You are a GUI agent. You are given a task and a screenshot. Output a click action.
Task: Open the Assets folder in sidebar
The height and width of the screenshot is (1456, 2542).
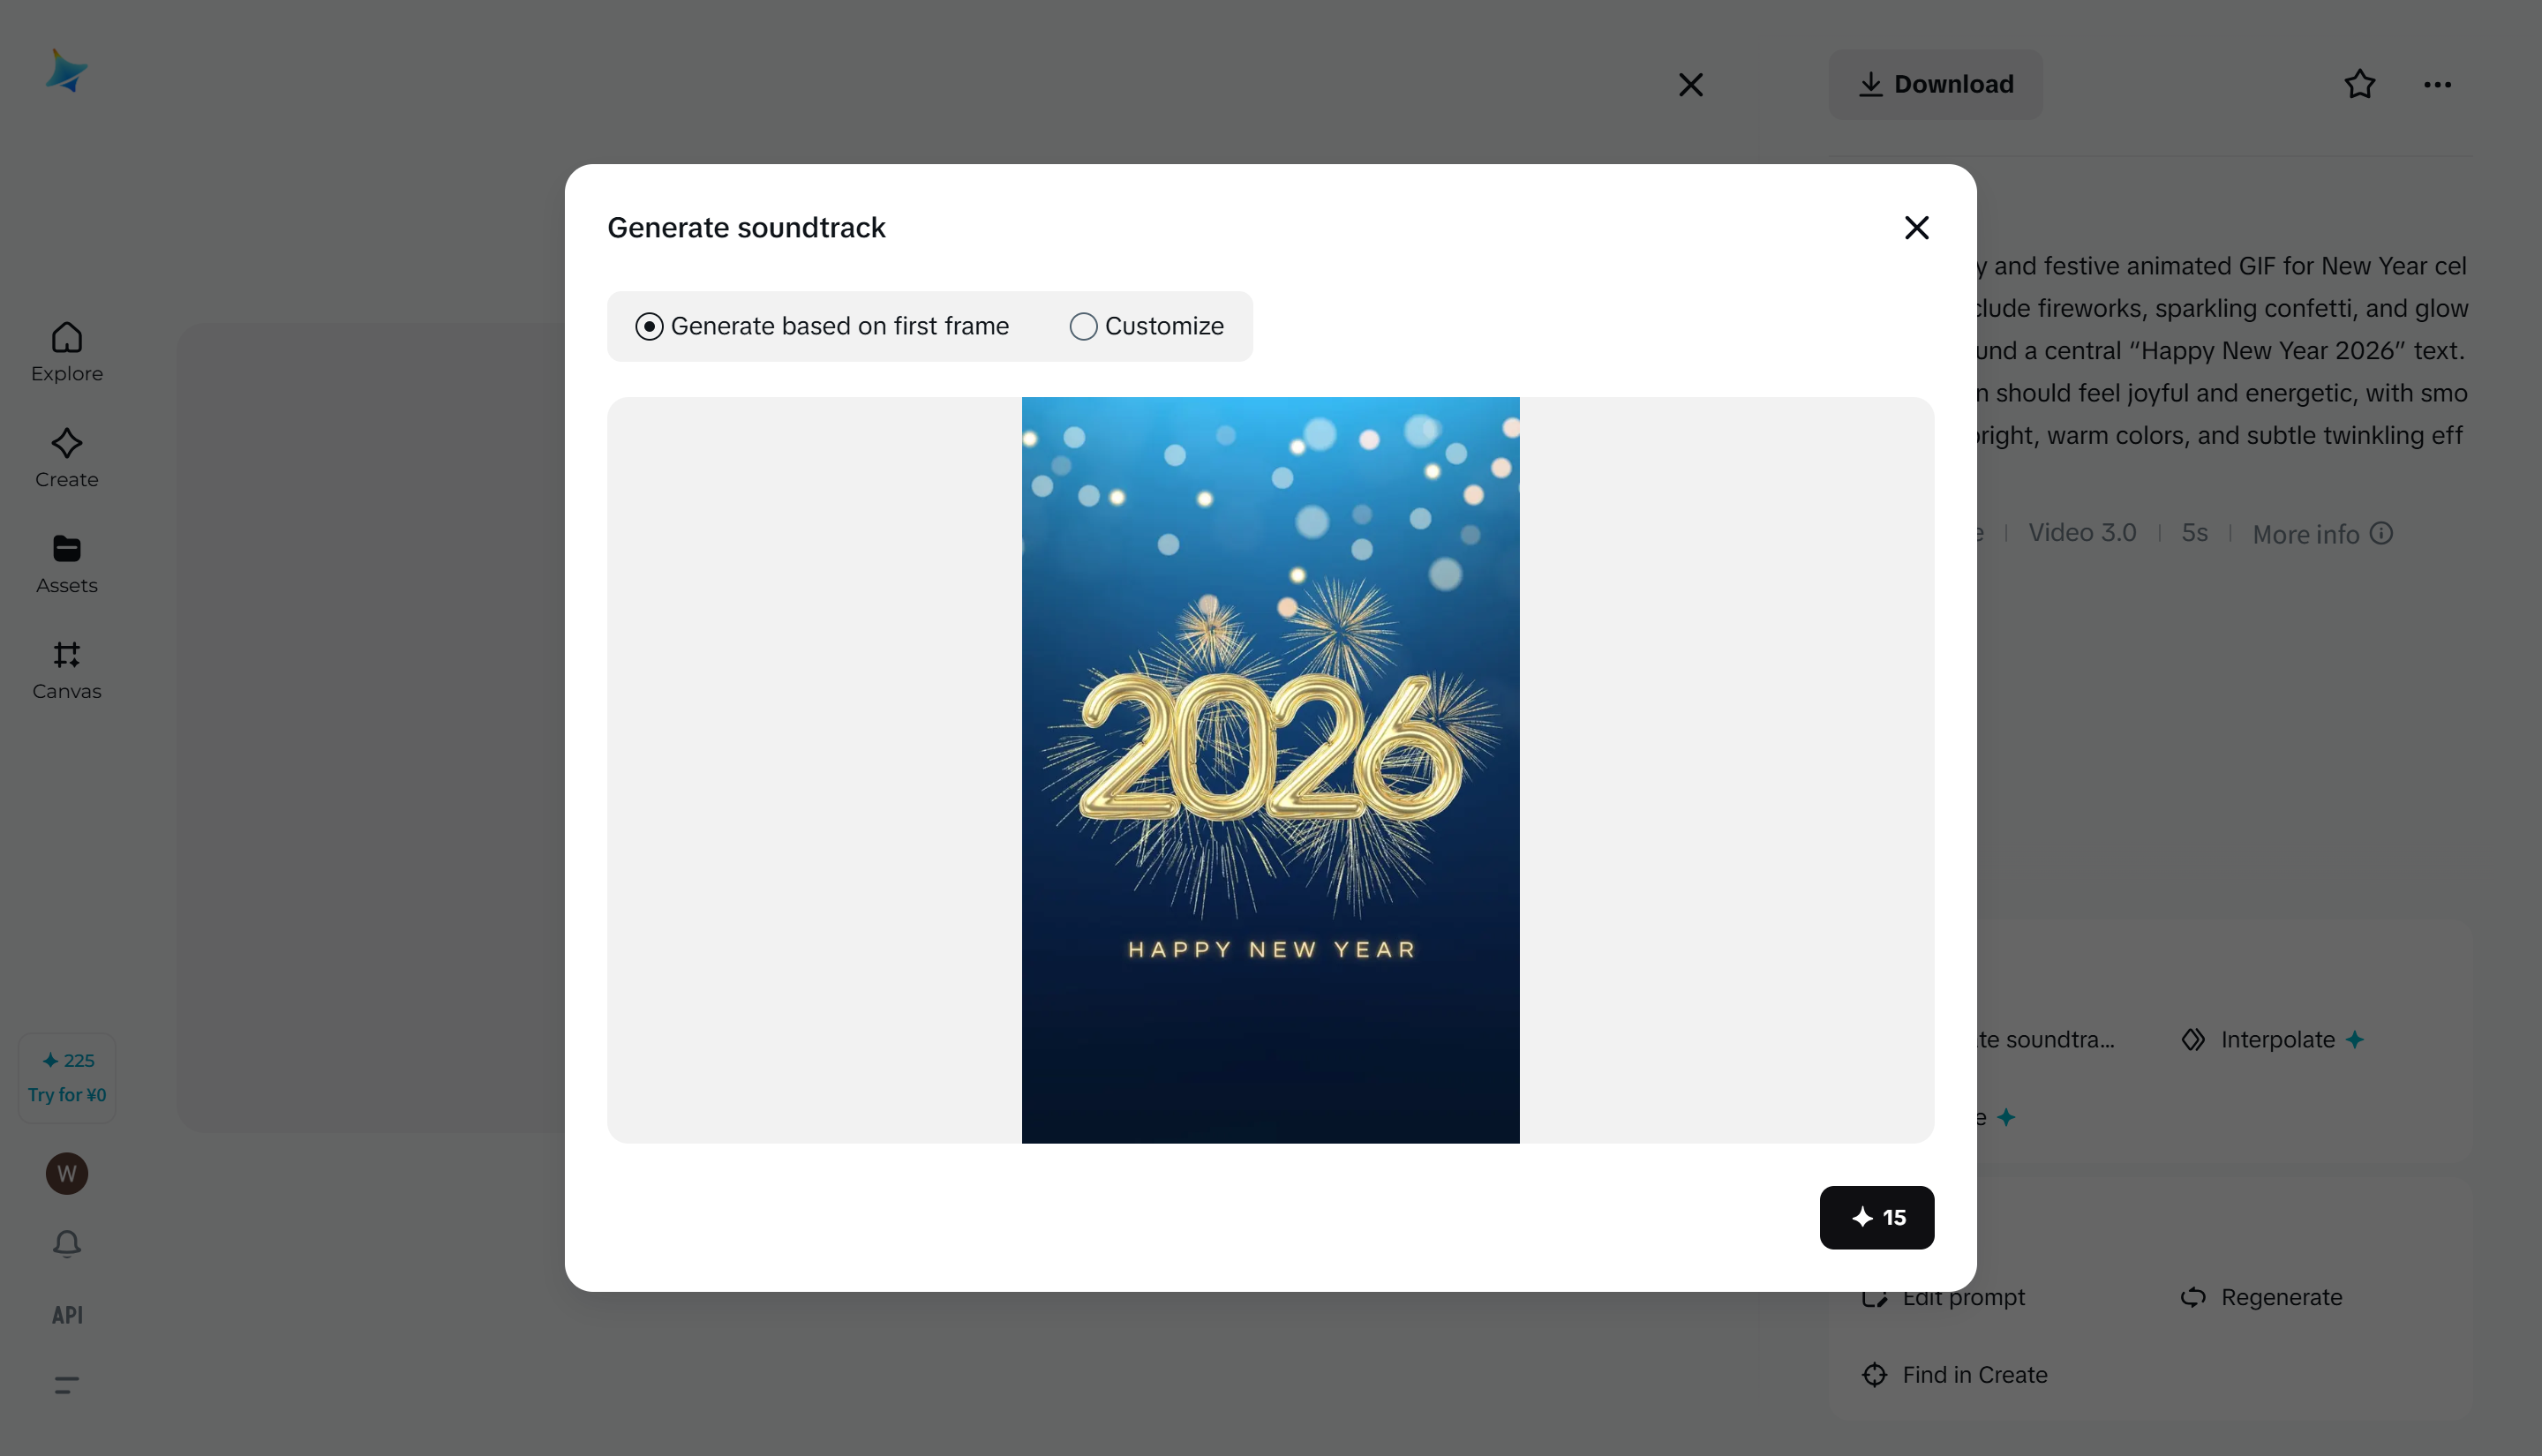pos(67,564)
